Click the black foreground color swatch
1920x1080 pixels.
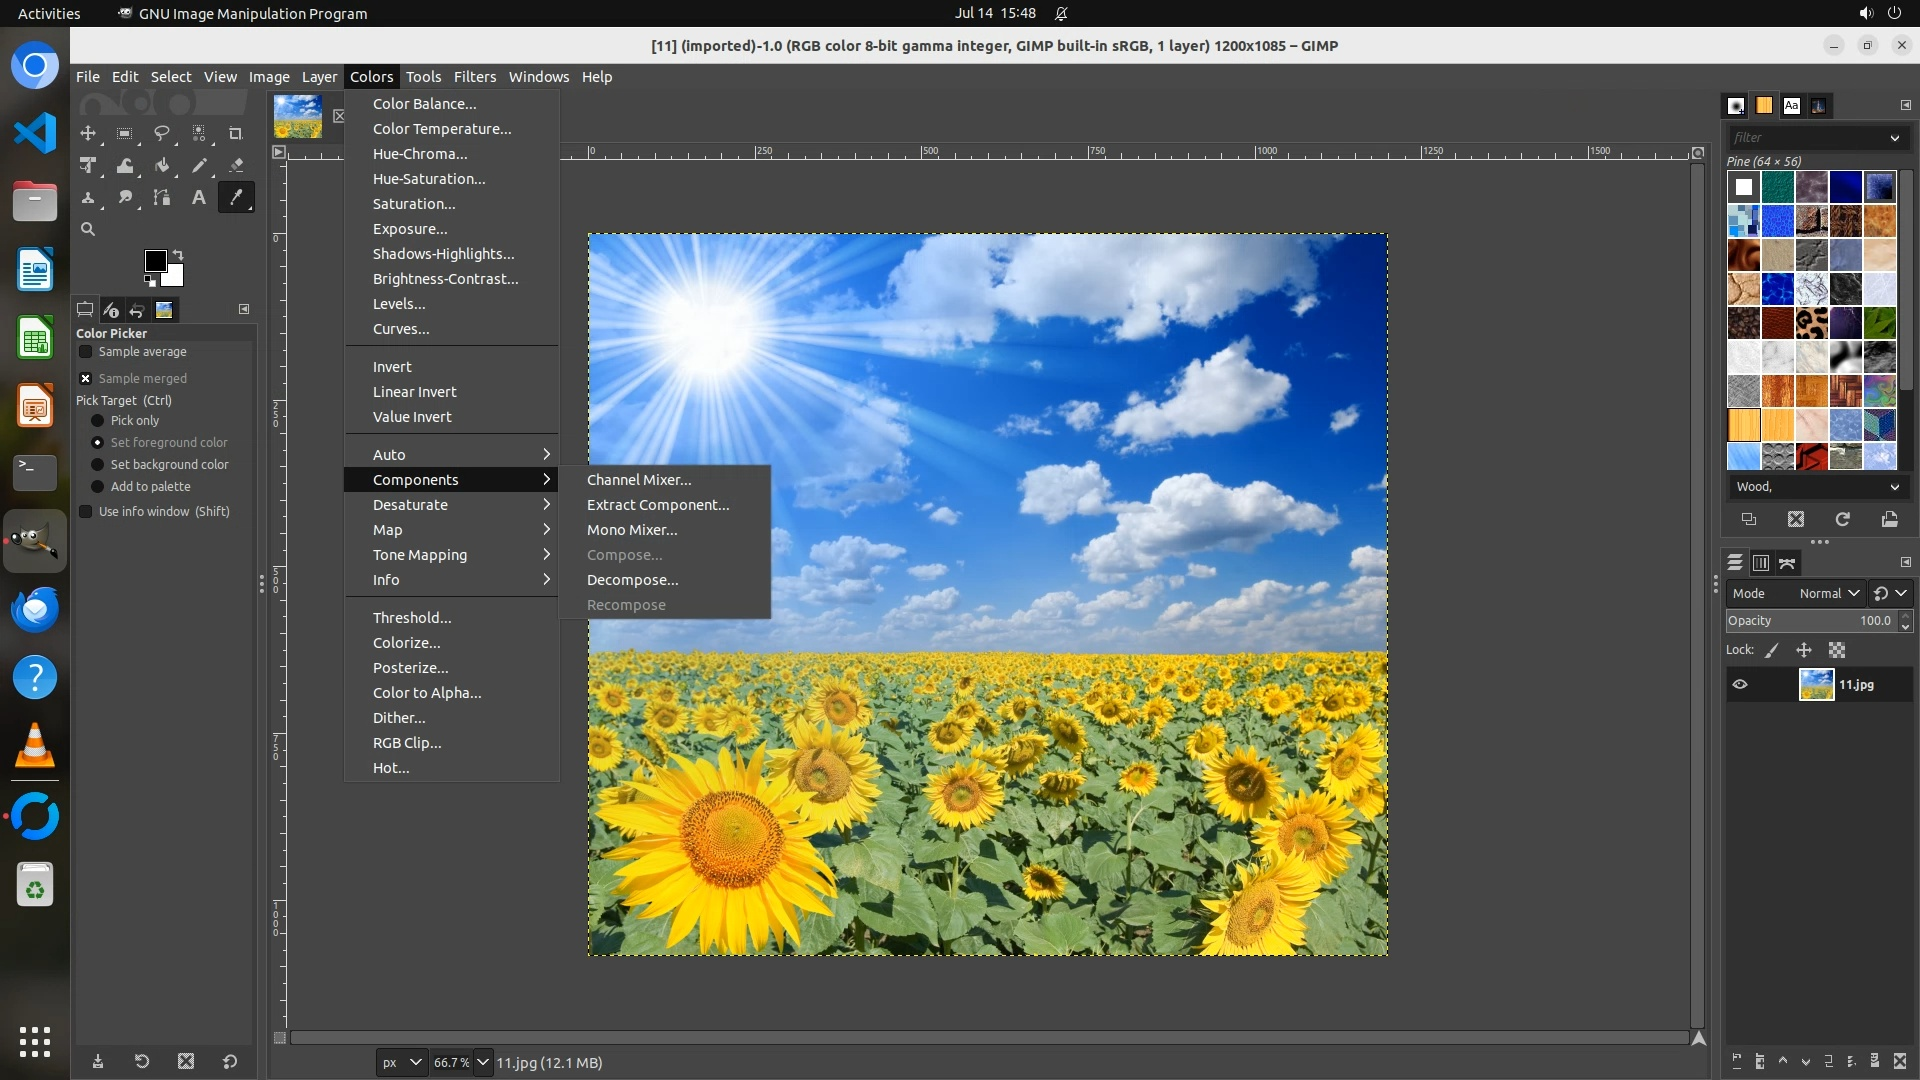click(155, 261)
